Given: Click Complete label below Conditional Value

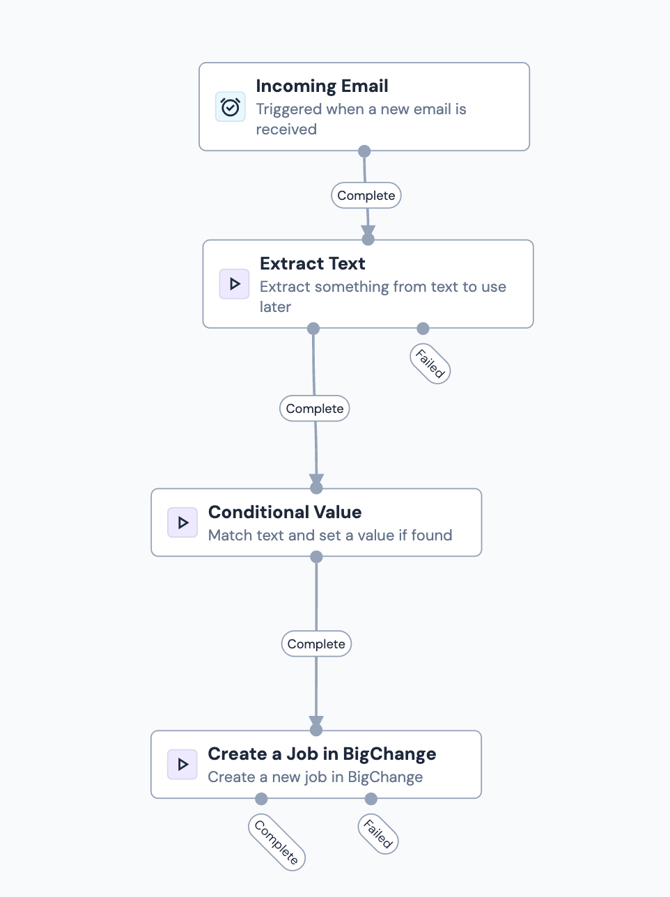Looking at the screenshot, I should (316, 644).
